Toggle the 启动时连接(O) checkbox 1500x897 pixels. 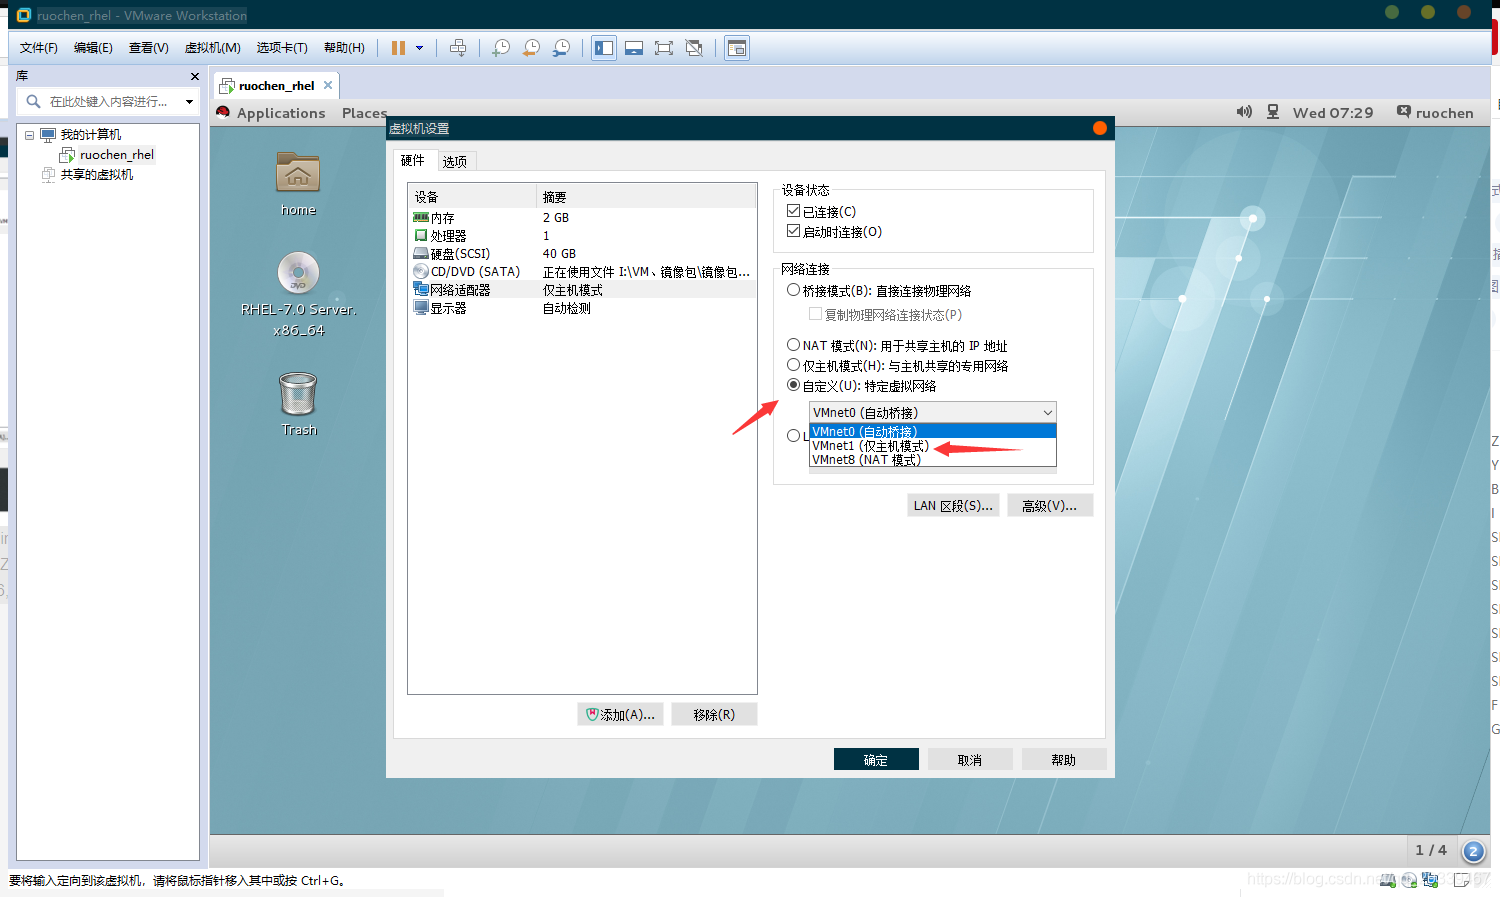[x=794, y=231]
